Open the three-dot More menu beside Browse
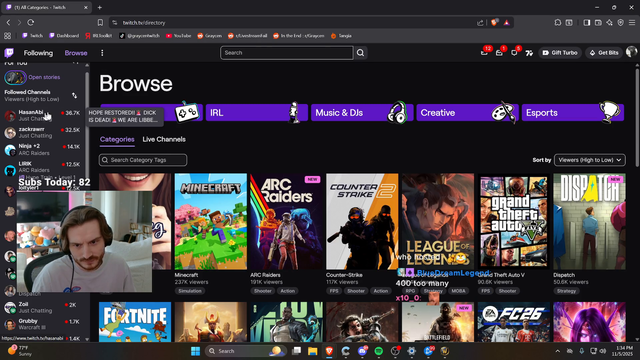This screenshot has height=360, width=640. [x=102, y=53]
